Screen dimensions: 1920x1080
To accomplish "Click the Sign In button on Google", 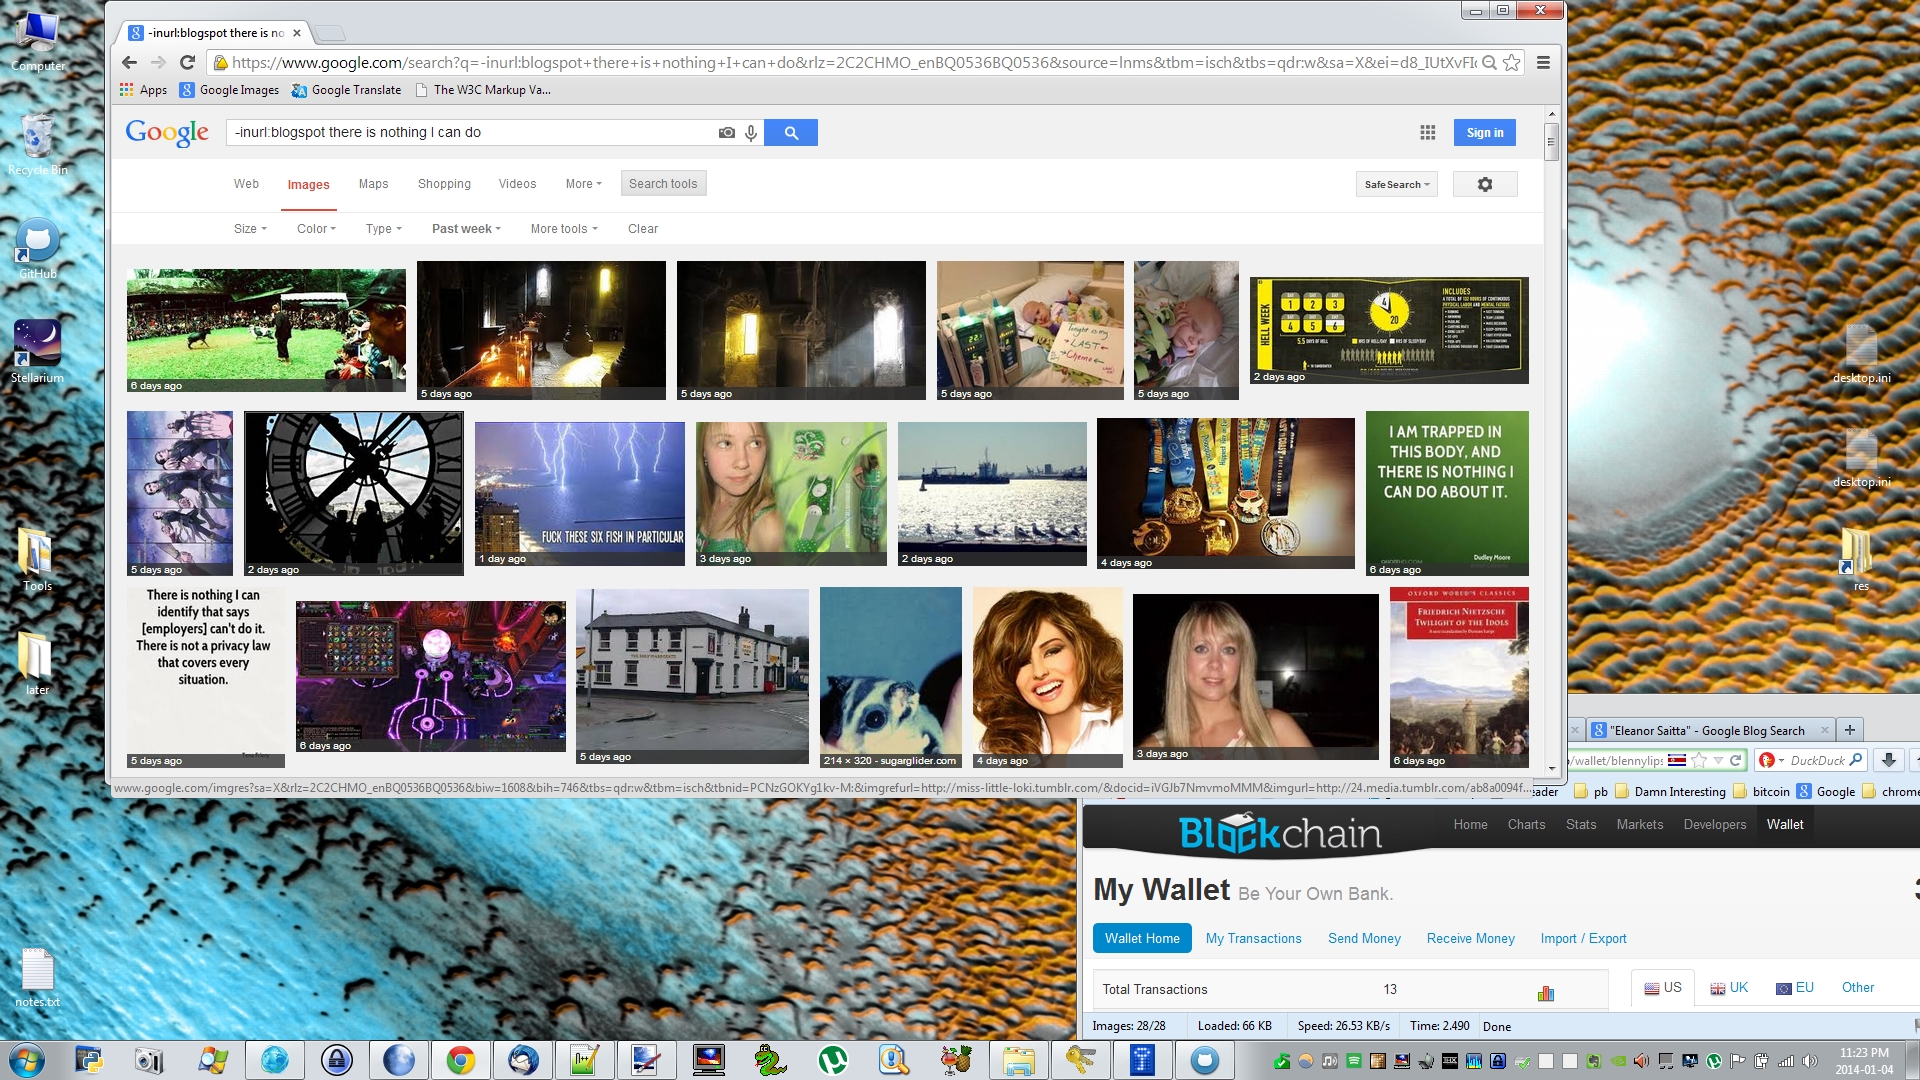I will [x=1485, y=132].
